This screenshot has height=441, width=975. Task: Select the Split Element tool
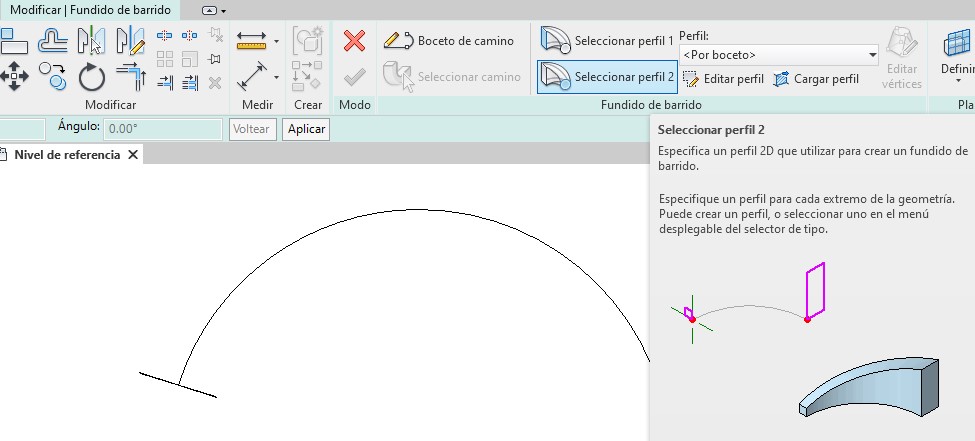point(165,37)
